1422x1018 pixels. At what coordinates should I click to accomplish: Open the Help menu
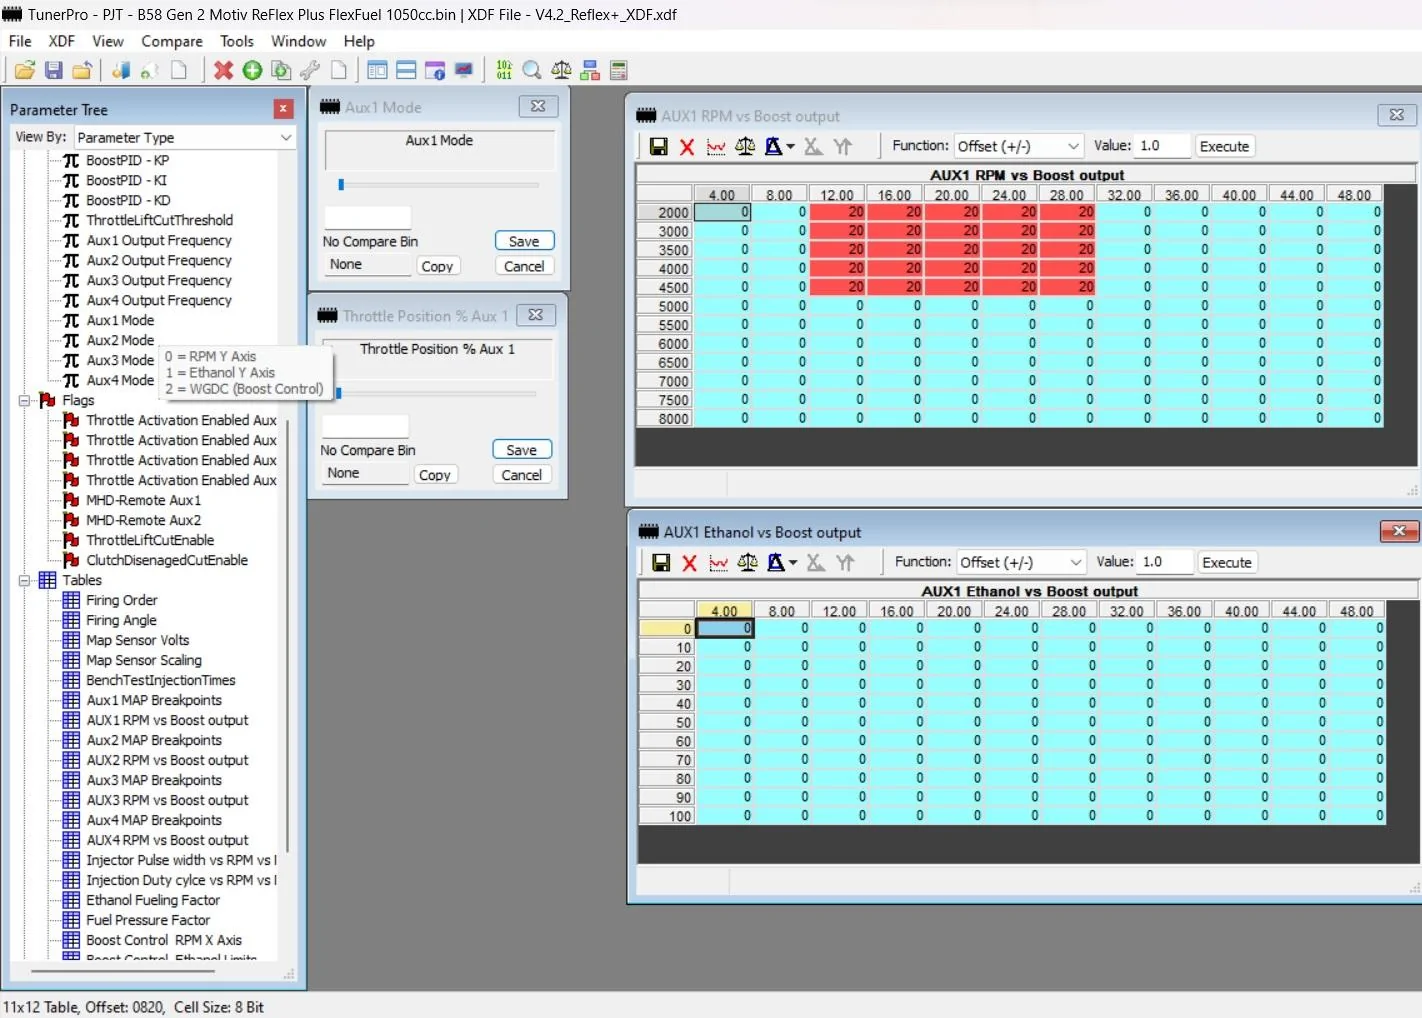click(359, 41)
